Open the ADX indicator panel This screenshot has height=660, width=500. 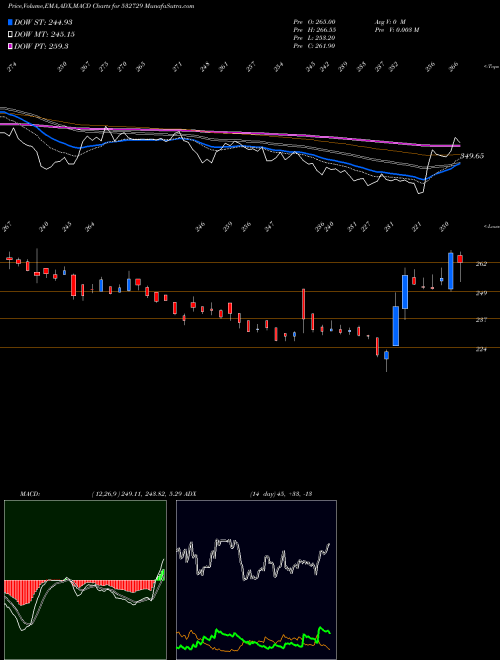[256, 580]
